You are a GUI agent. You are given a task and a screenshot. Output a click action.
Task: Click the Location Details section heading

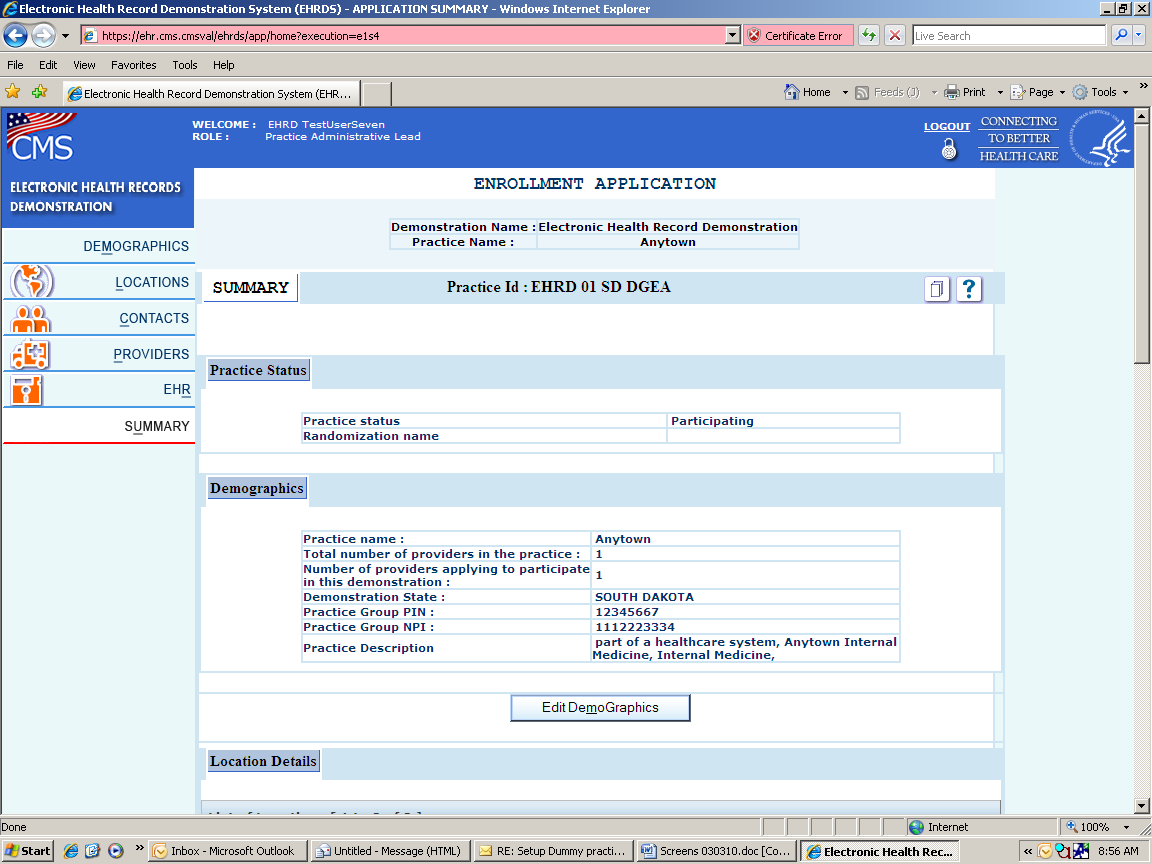[263, 761]
